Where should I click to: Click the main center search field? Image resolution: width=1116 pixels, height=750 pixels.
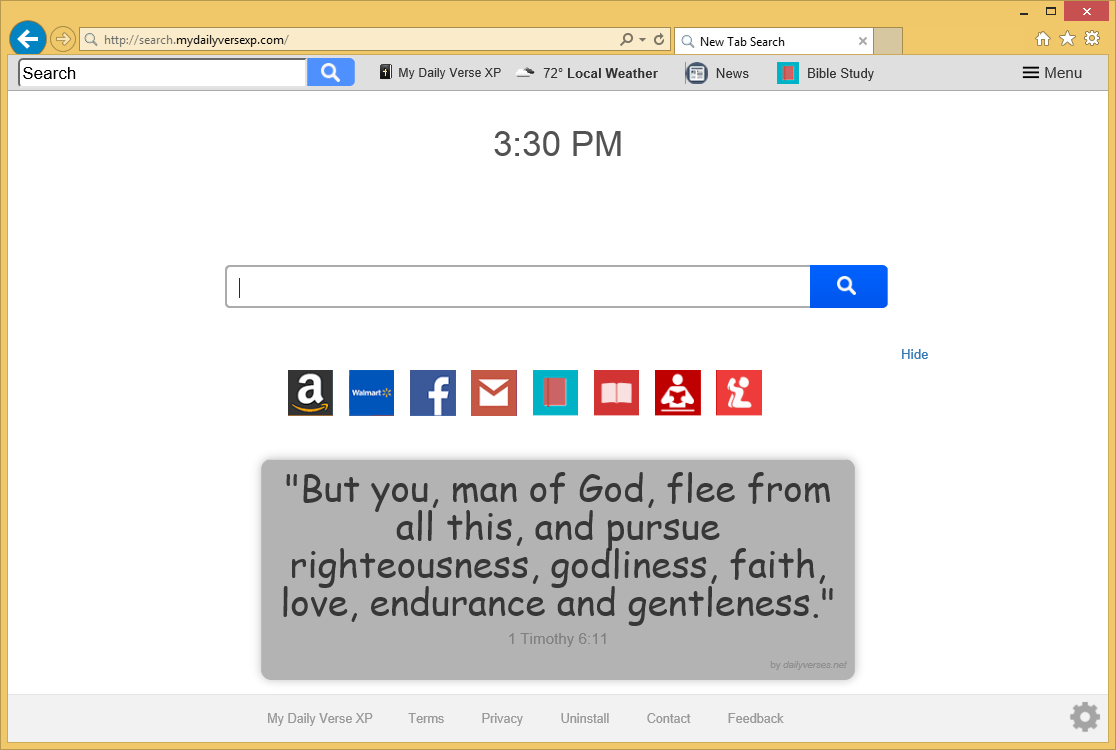point(518,287)
